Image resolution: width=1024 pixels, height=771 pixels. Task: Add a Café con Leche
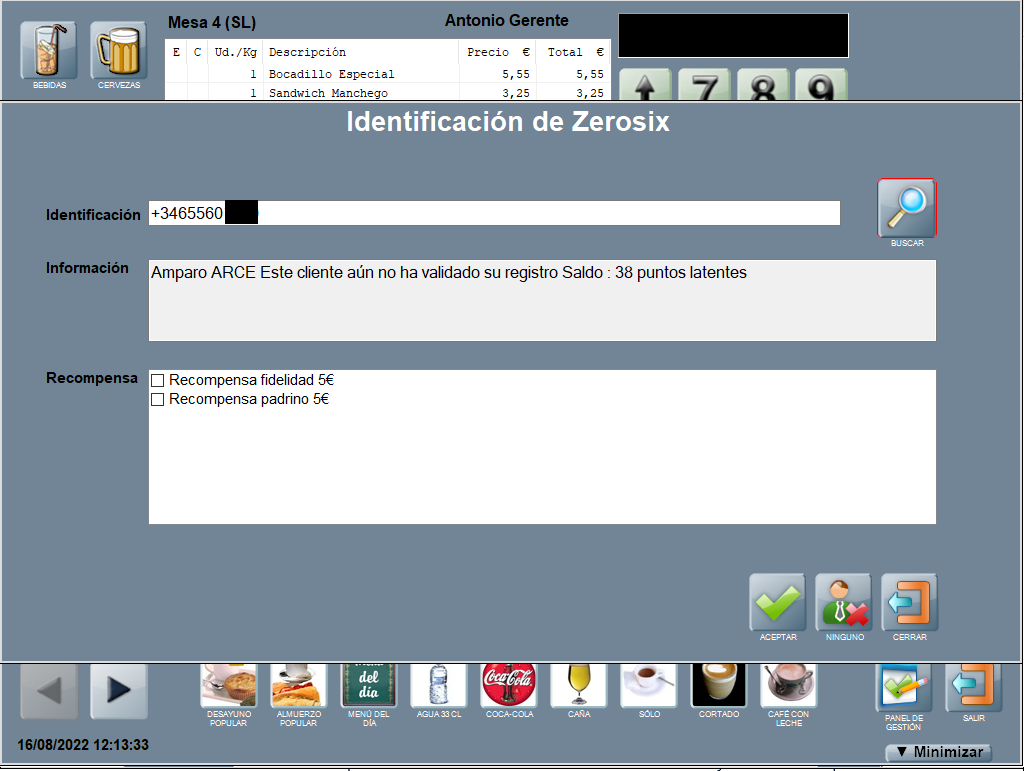[x=788, y=686]
